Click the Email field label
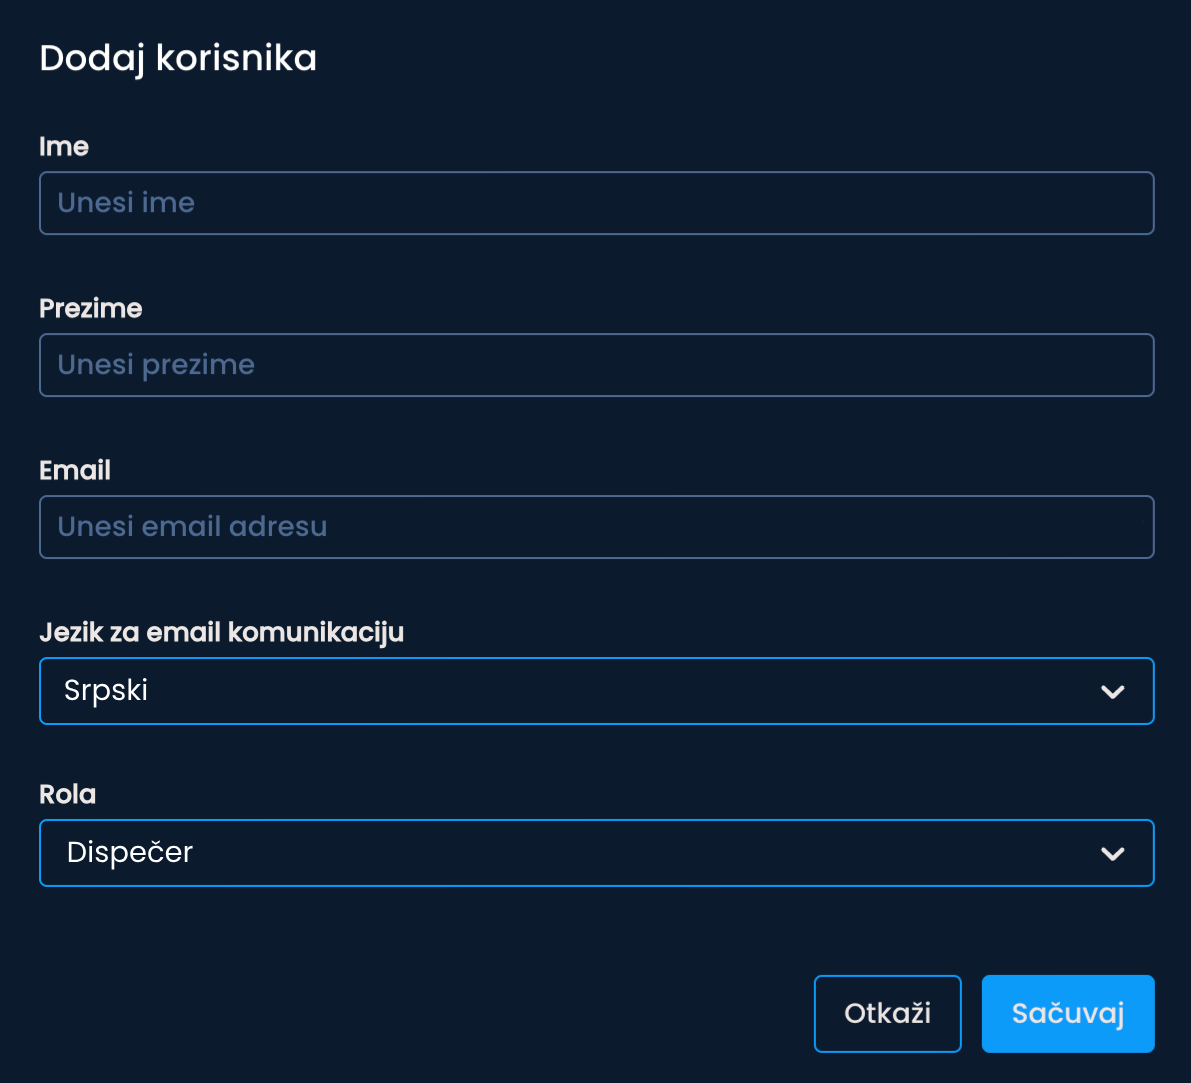The width and height of the screenshot is (1191, 1083). coord(75,470)
